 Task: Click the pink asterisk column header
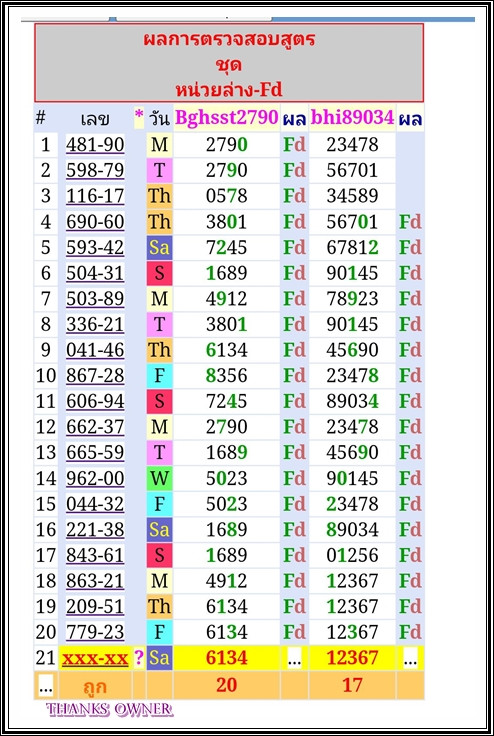(x=139, y=117)
